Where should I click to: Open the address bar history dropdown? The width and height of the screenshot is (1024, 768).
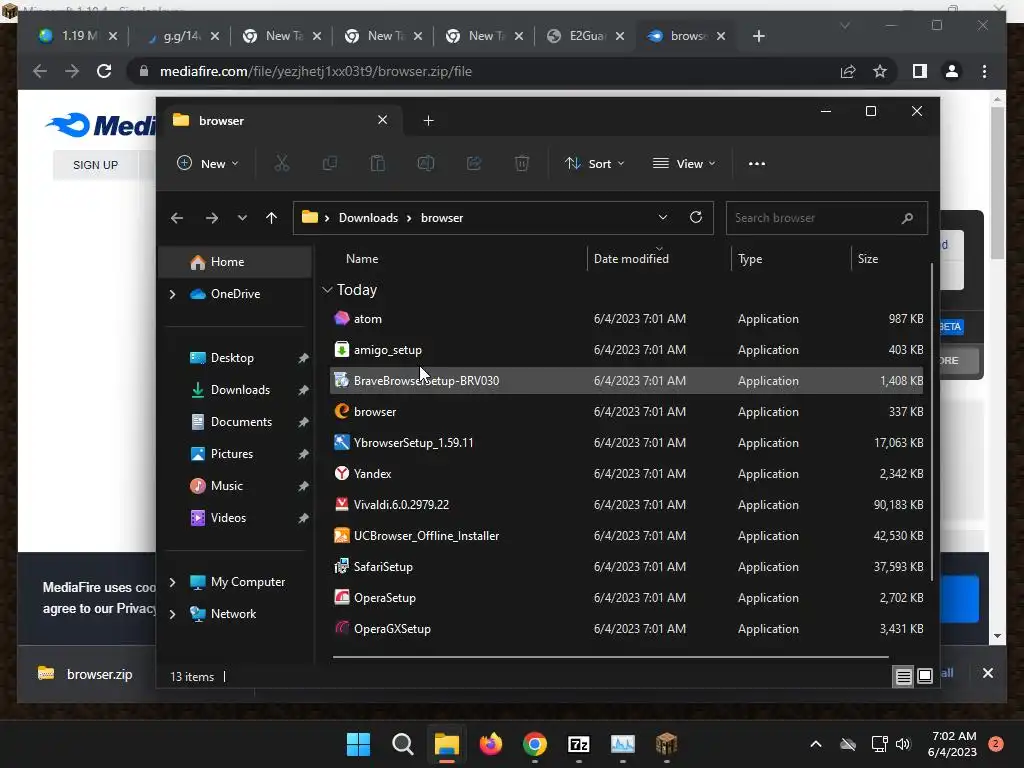tap(662, 217)
